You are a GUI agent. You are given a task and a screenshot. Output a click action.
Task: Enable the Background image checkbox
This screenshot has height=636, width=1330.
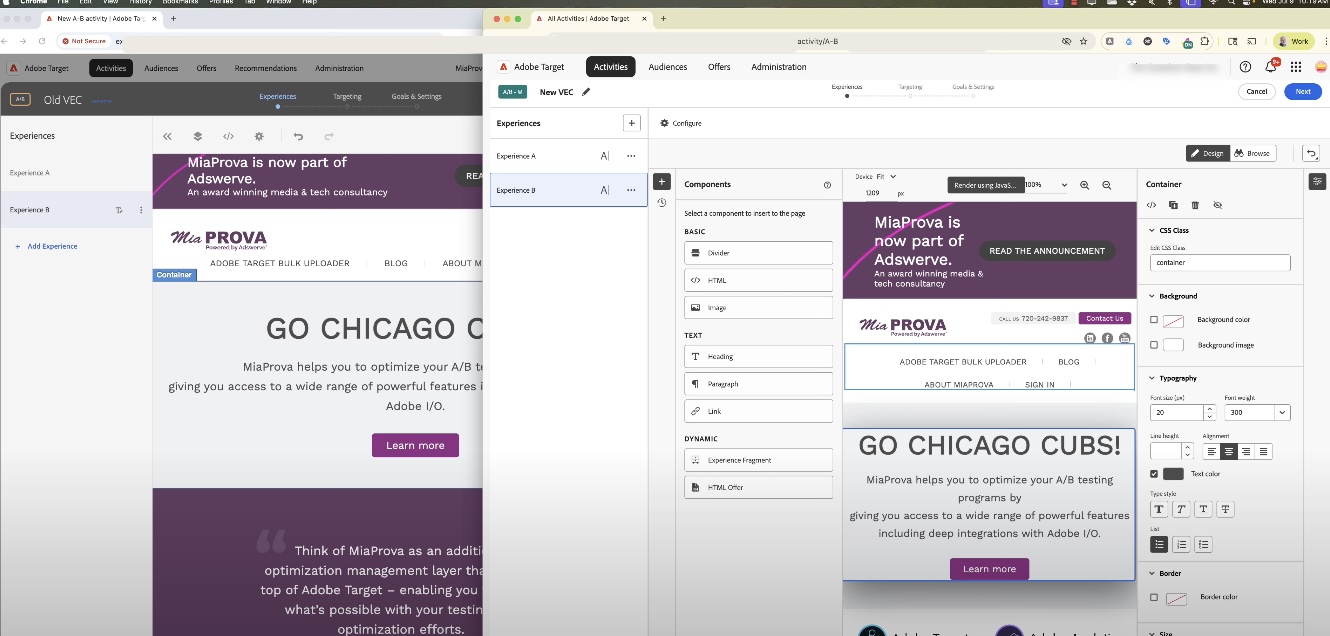click(1154, 345)
